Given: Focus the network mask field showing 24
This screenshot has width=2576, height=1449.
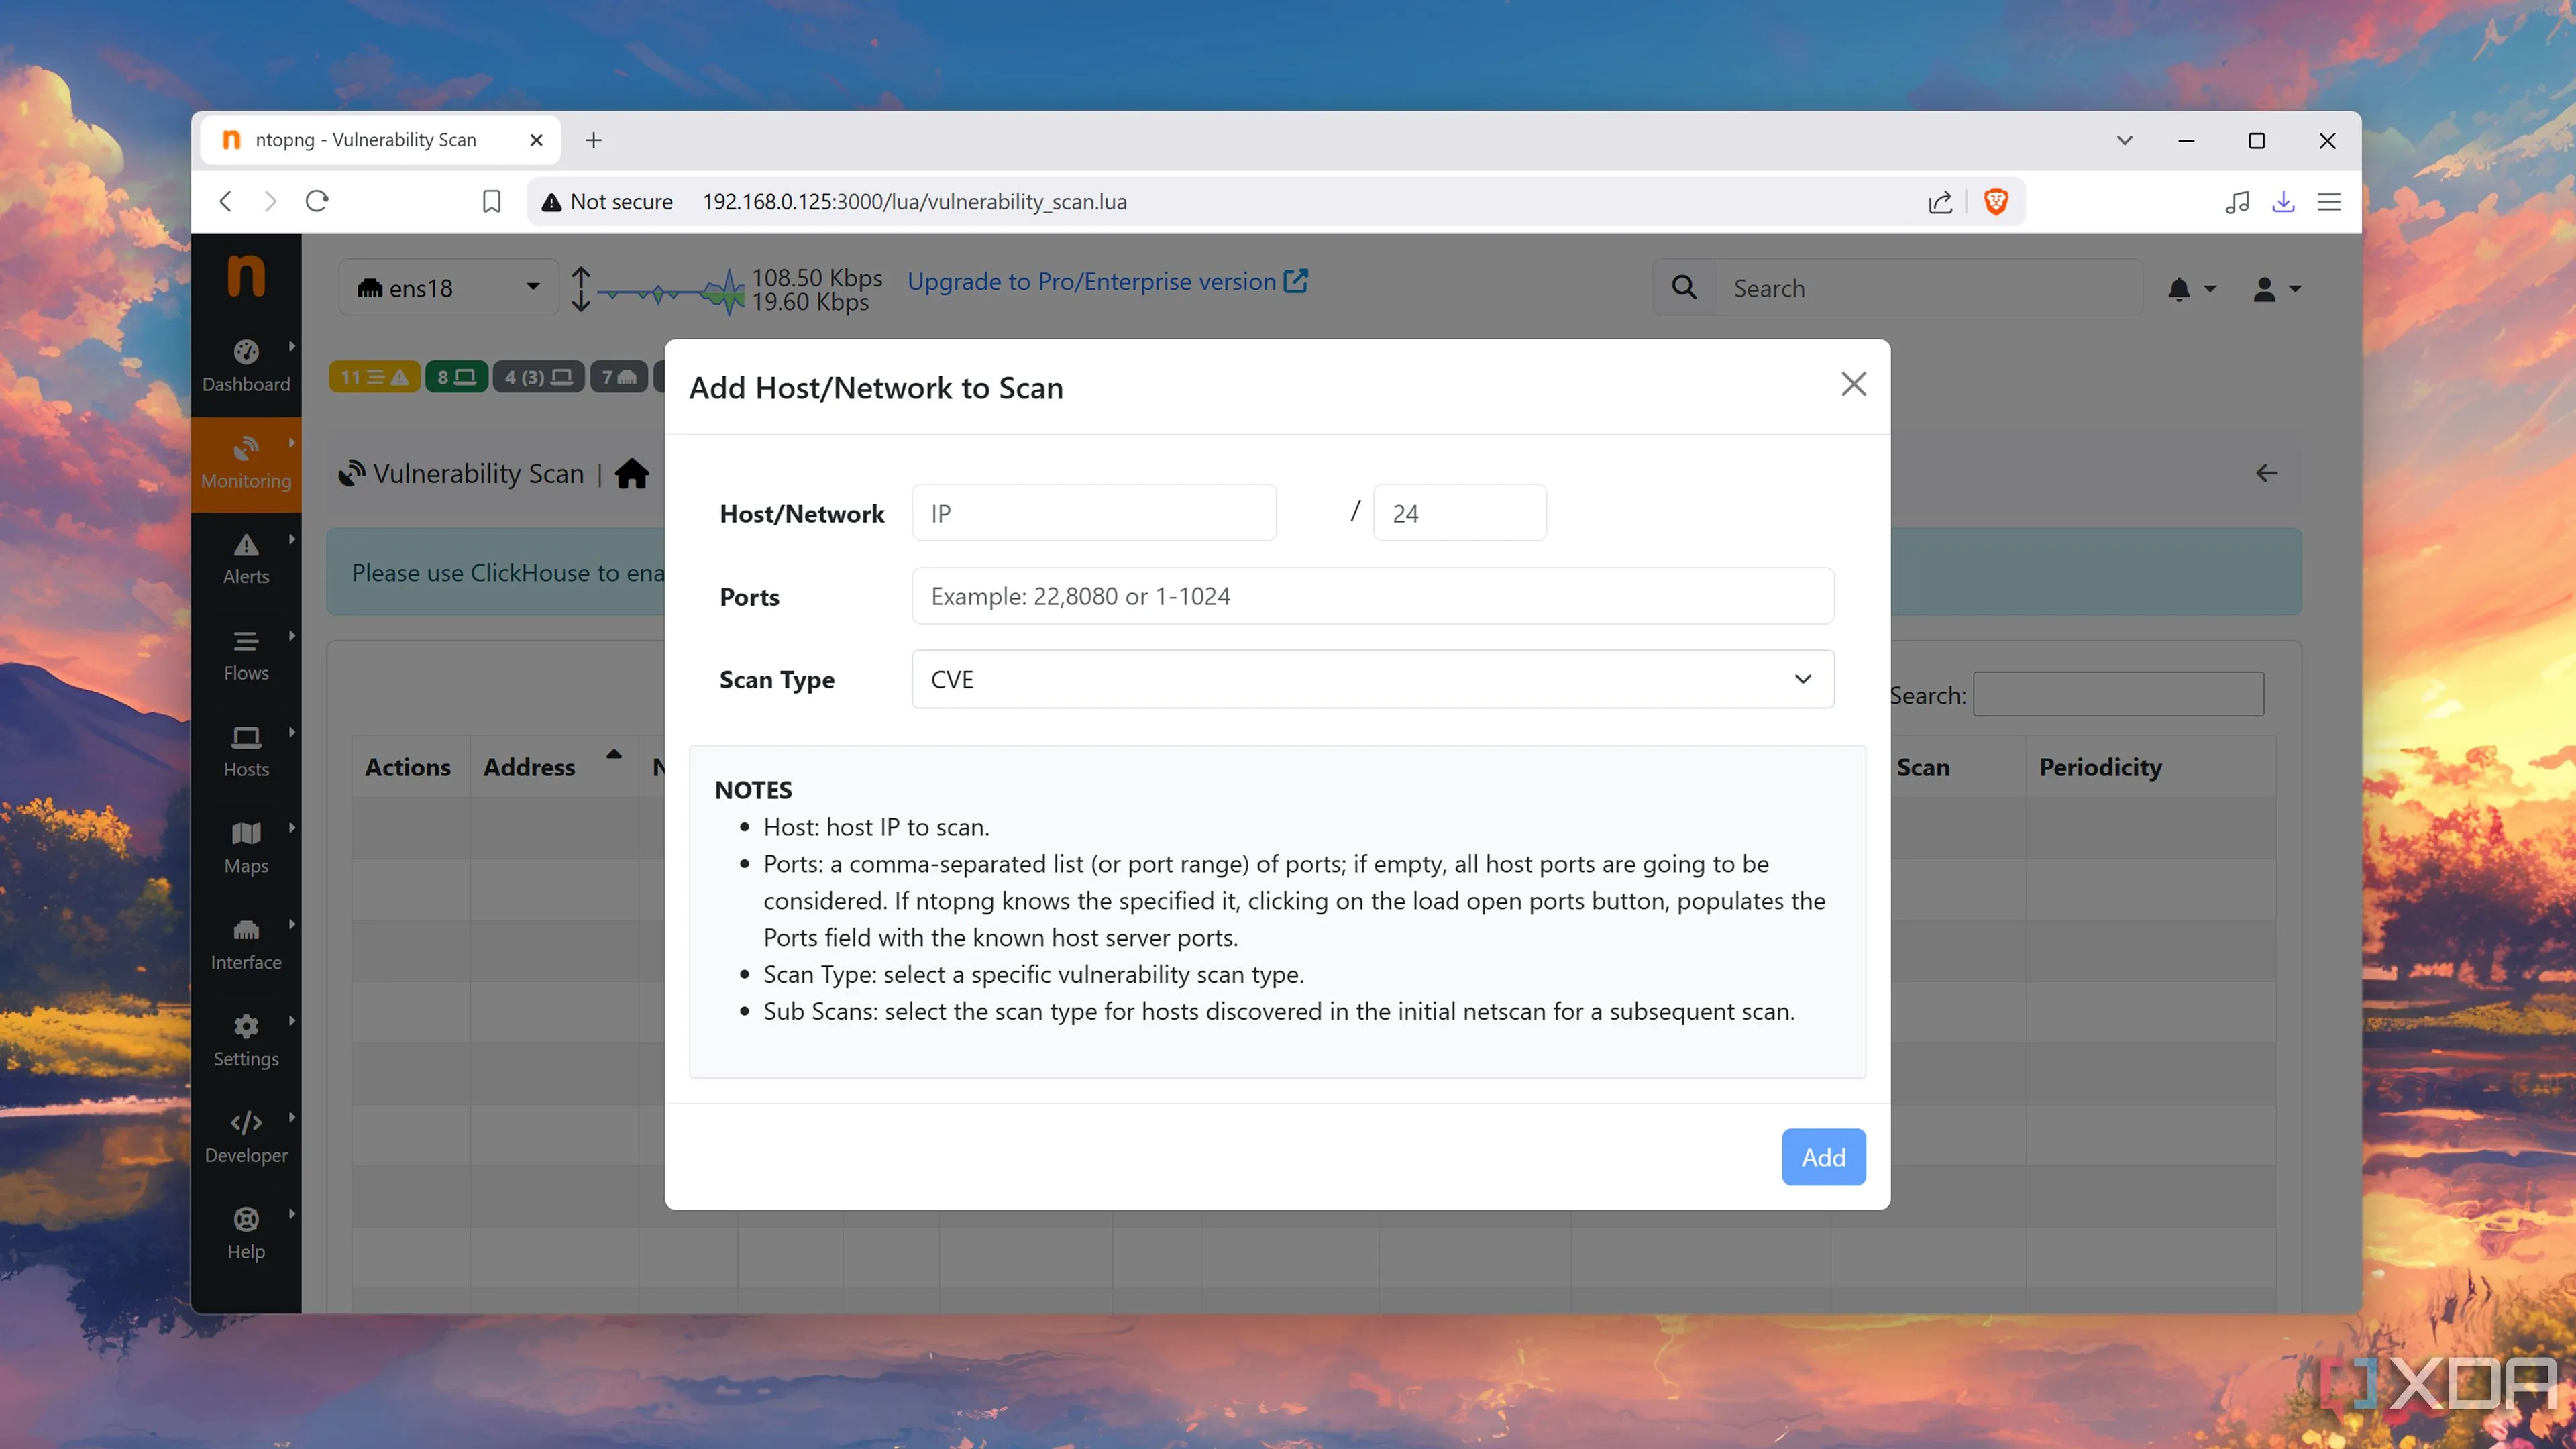Looking at the screenshot, I should tap(1459, 513).
